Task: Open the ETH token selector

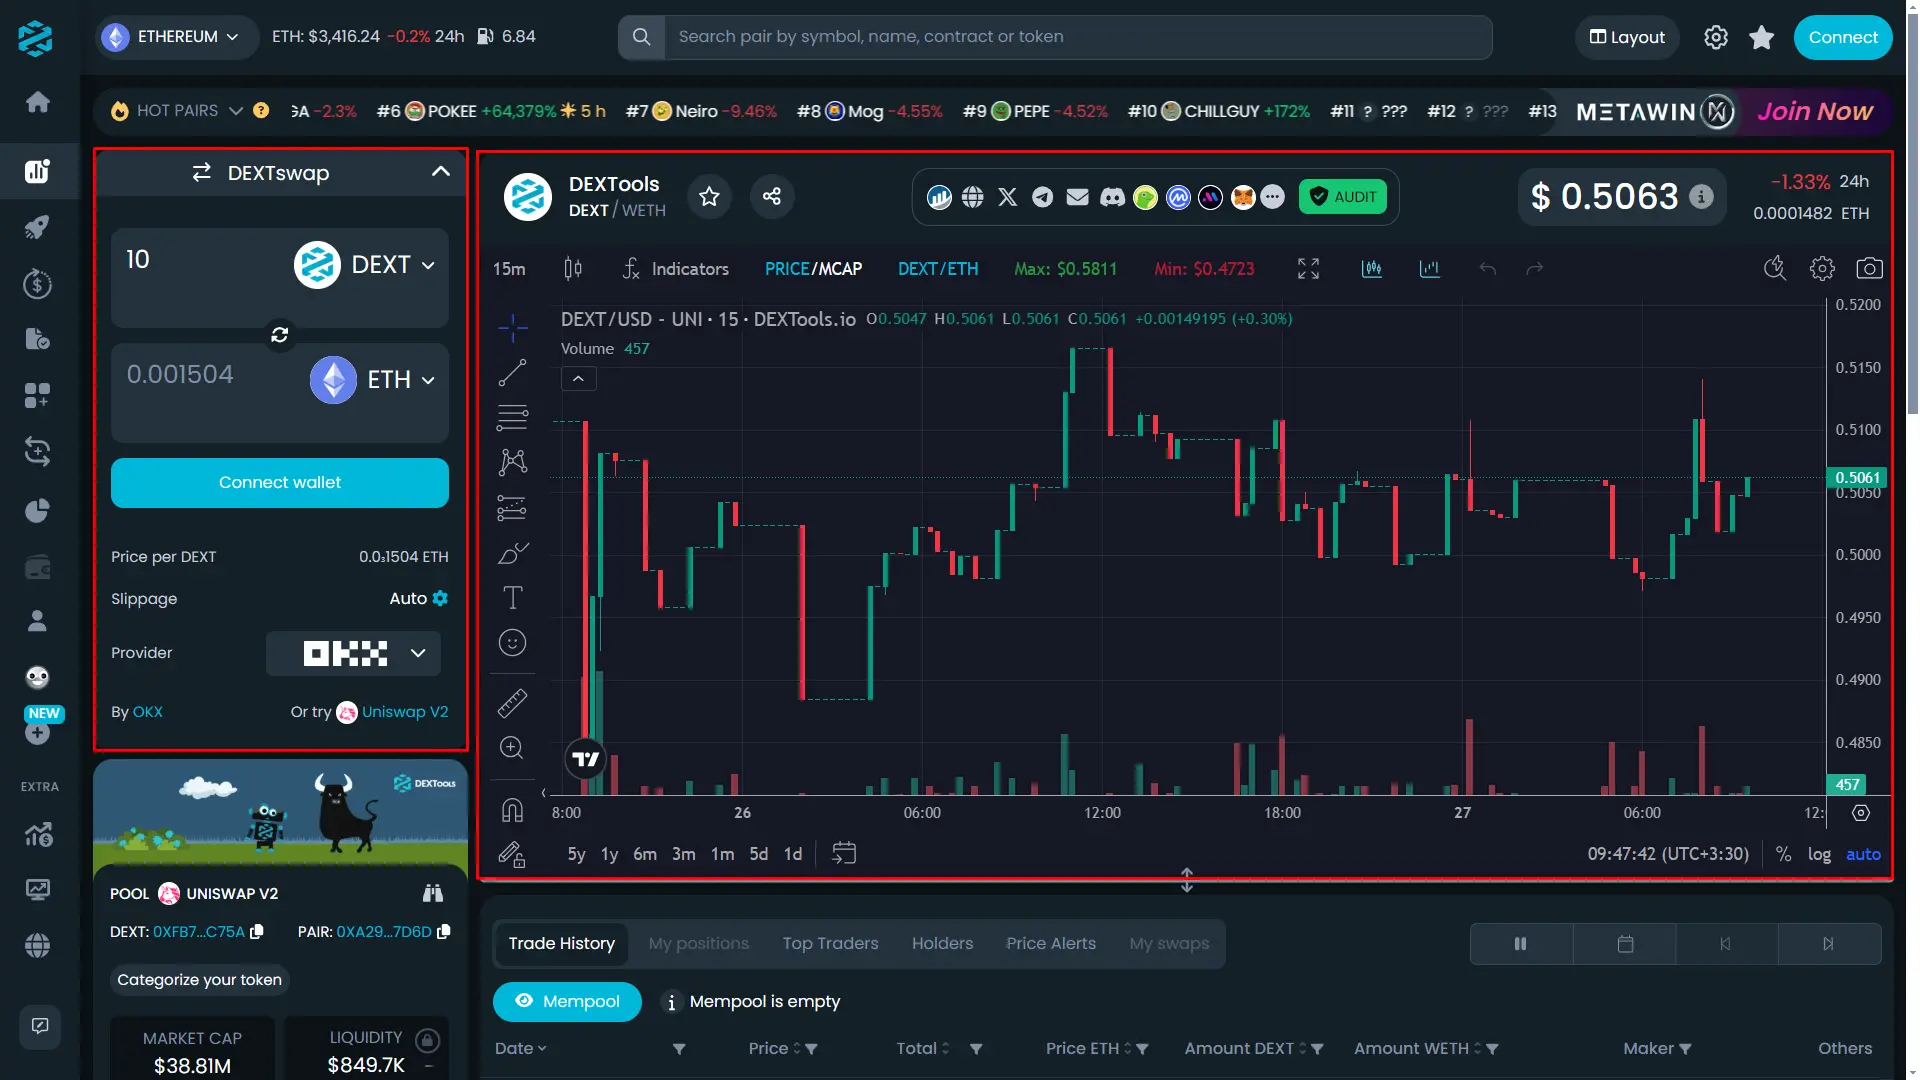Action: tap(373, 380)
